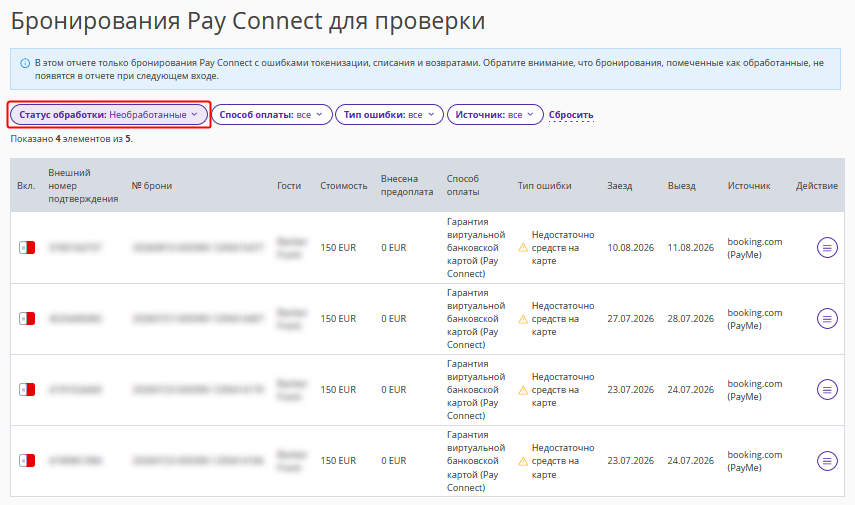Click the info icon in the blue notice
The image size is (855, 505).
25,63
